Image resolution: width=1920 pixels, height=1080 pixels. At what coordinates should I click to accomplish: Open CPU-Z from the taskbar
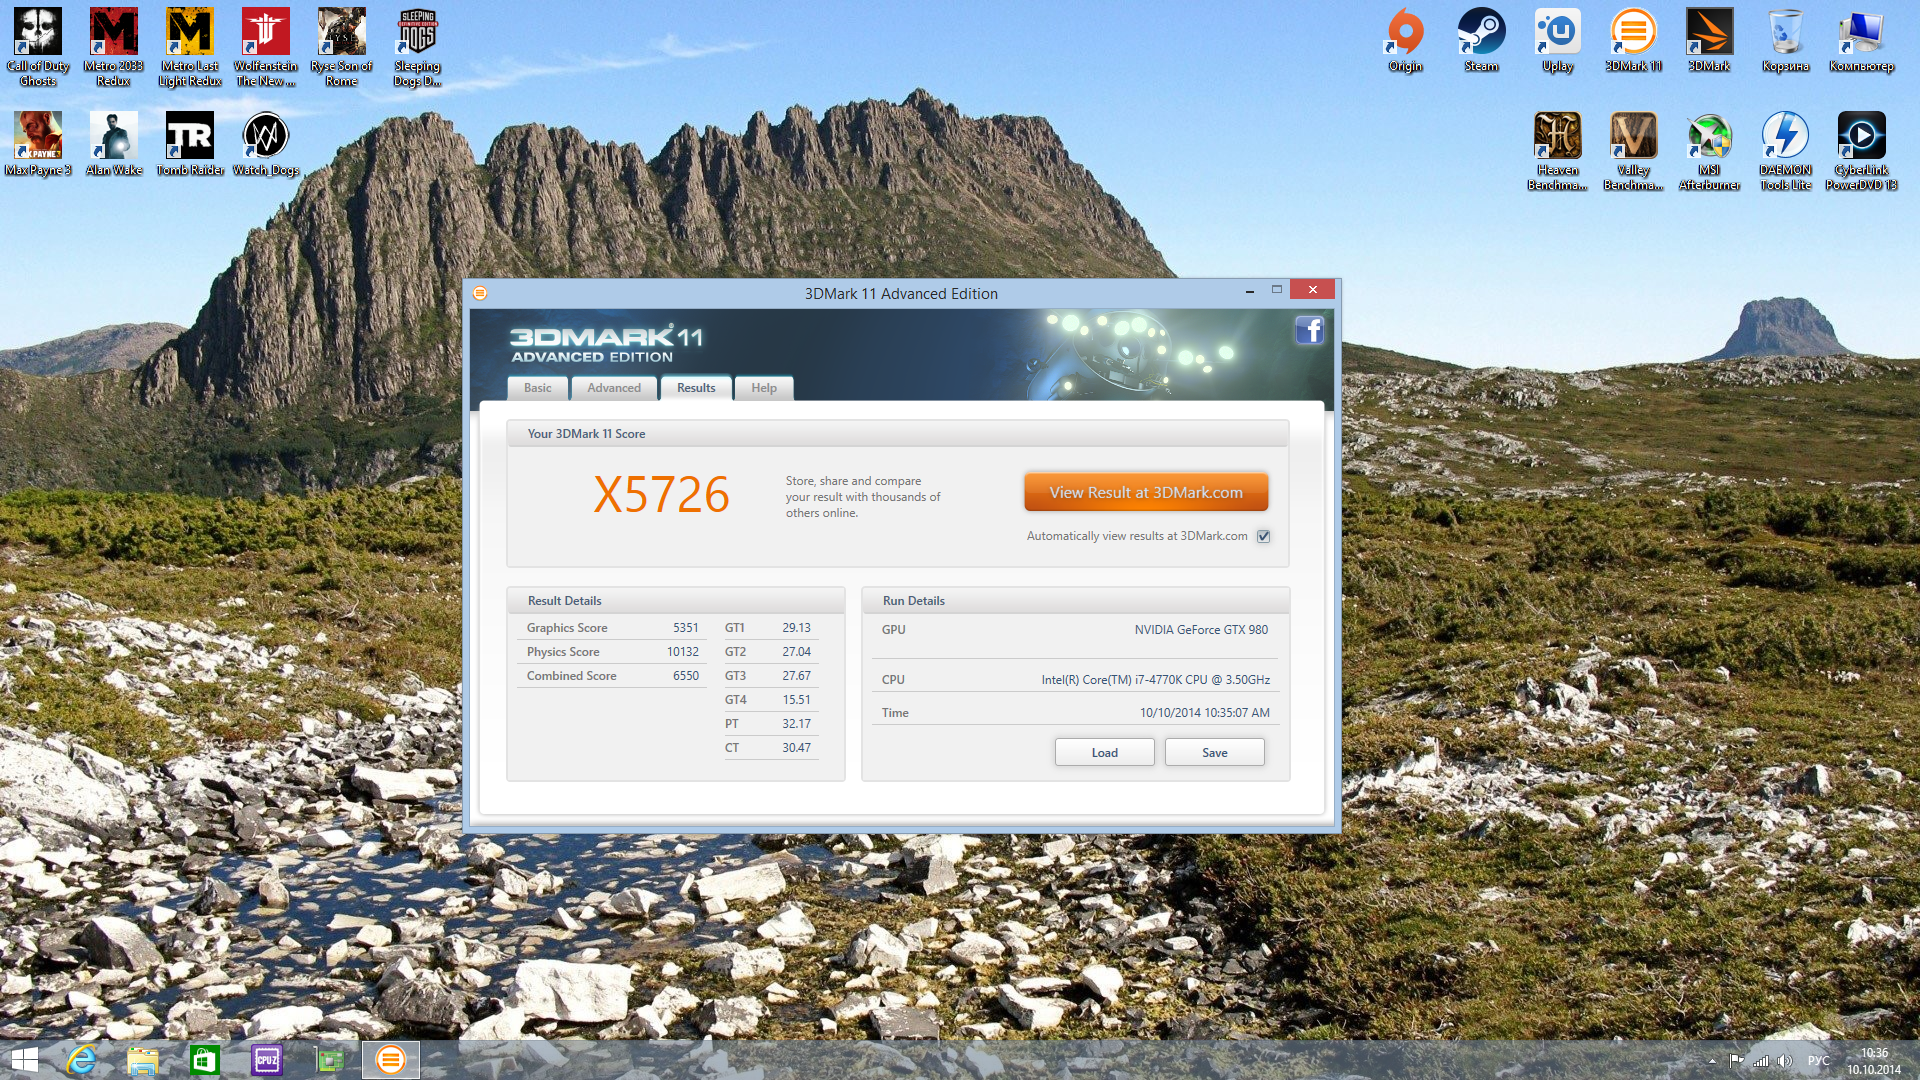pos(267,1060)
